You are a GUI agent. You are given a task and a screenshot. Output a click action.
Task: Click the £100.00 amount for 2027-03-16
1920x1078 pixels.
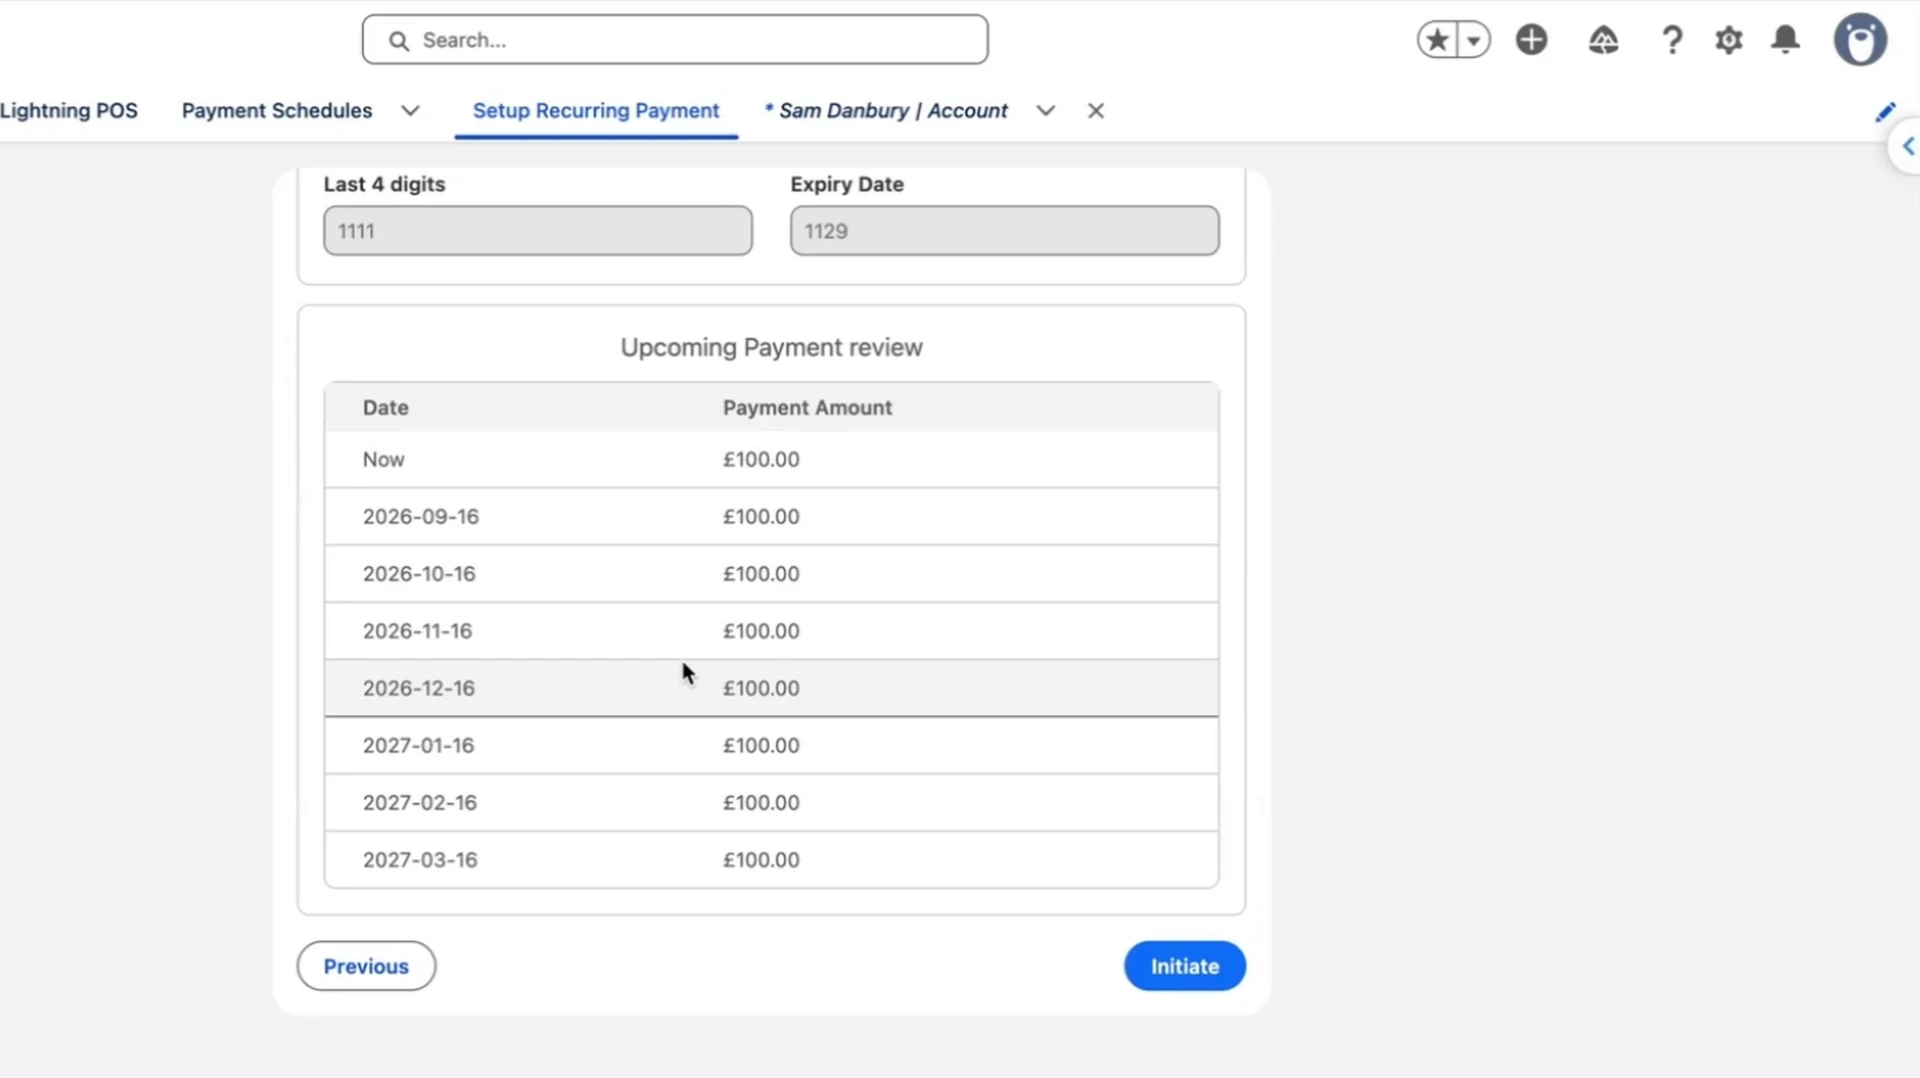761,860
